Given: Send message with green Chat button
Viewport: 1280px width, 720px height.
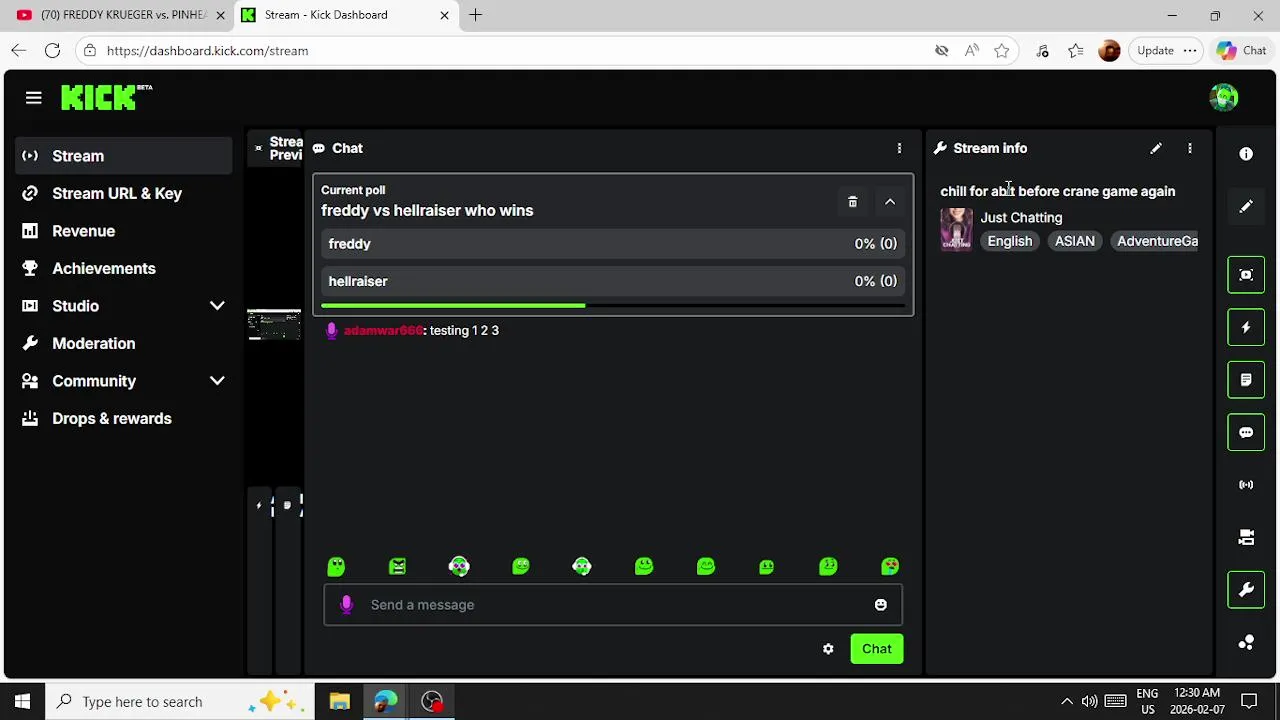Looking at the screenshot, I should coord(877,649).
